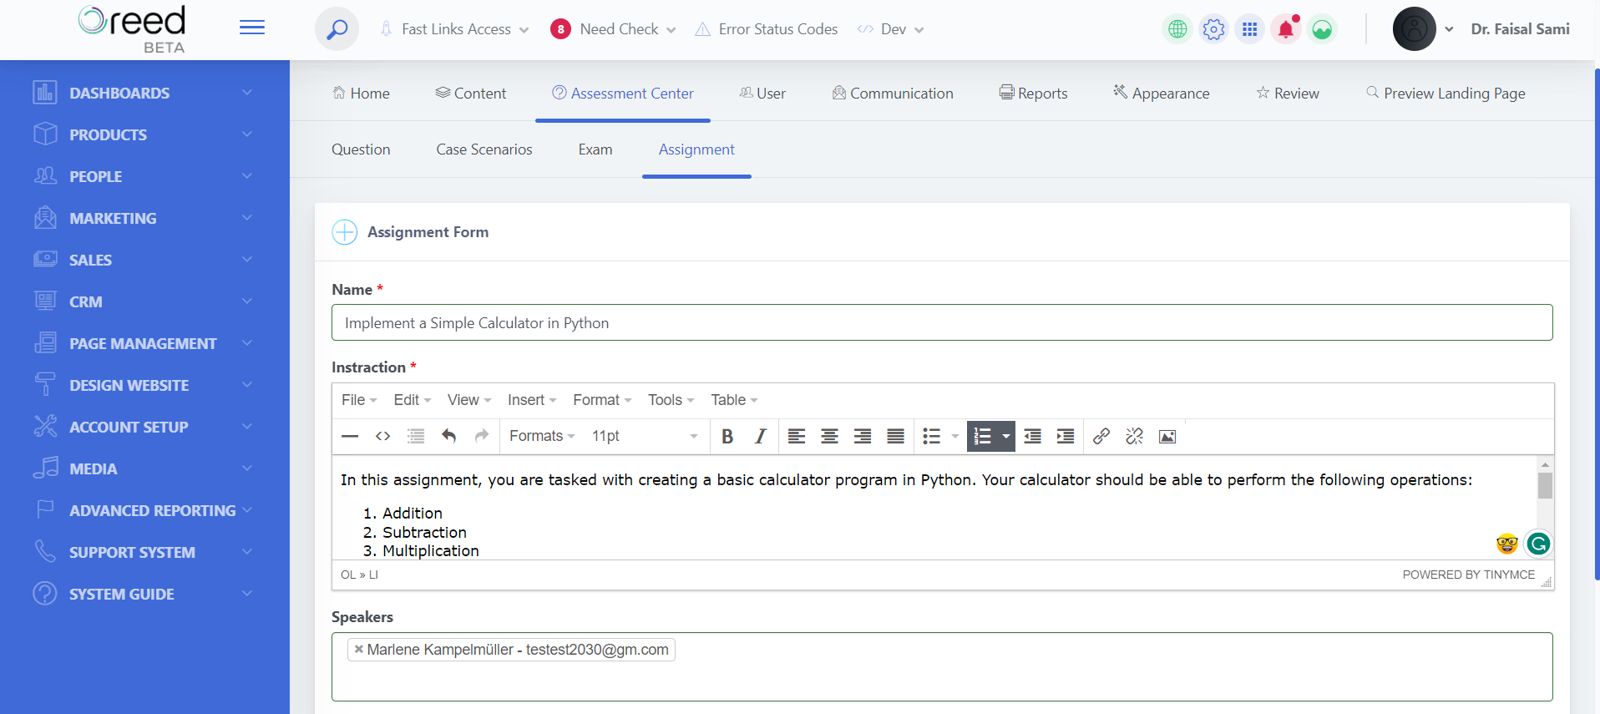Click the green status circle icon
This screenshot has width=1600, height=714.
coord(1321,29)
